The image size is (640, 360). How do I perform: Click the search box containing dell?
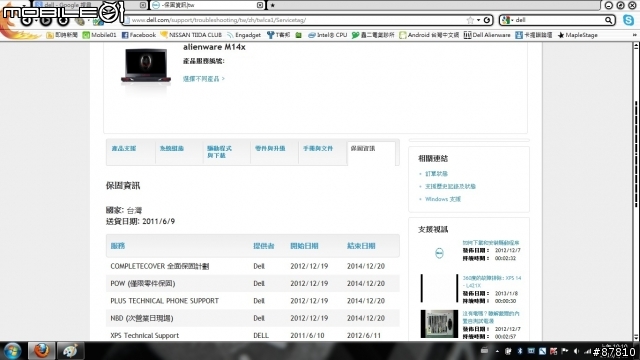[559, 20]
